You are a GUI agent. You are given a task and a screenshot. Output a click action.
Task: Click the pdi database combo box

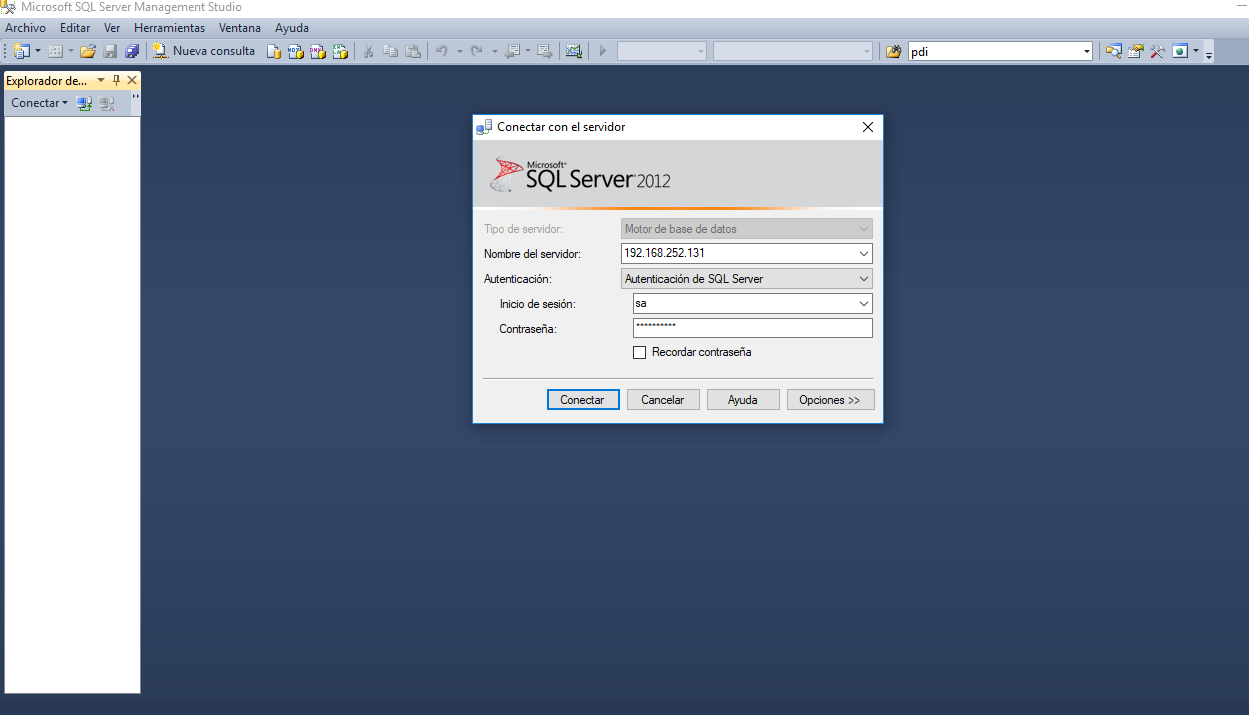pyautogui.click(x=1000, y=50)
